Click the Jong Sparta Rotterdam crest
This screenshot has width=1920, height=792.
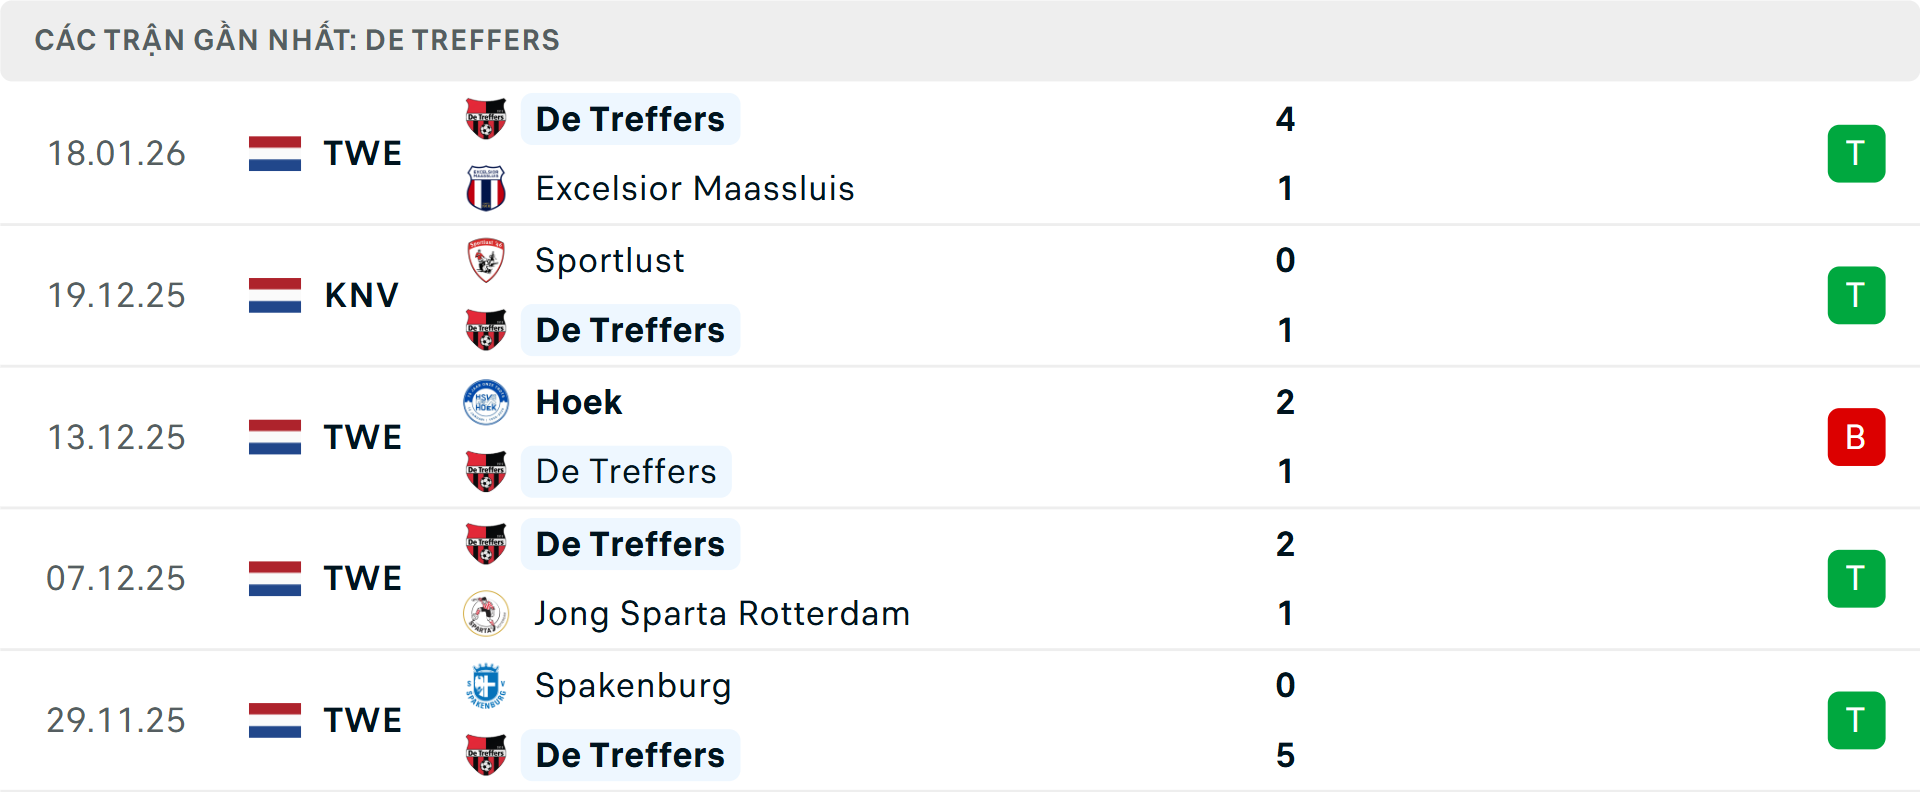pyautogui.click(x=486, y=613)
